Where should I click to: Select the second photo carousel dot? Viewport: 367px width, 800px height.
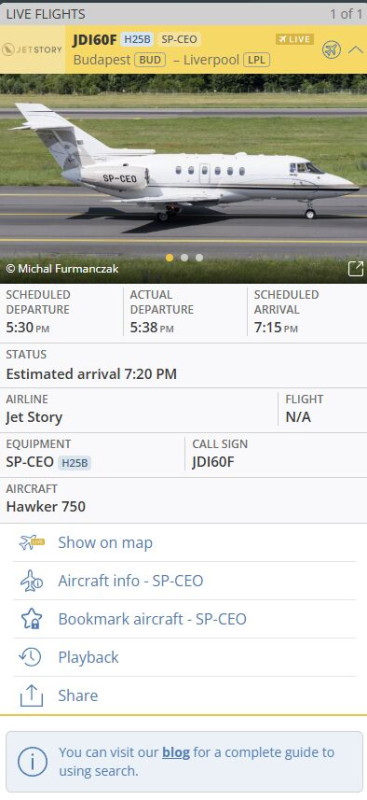click(x=184, y=258)
